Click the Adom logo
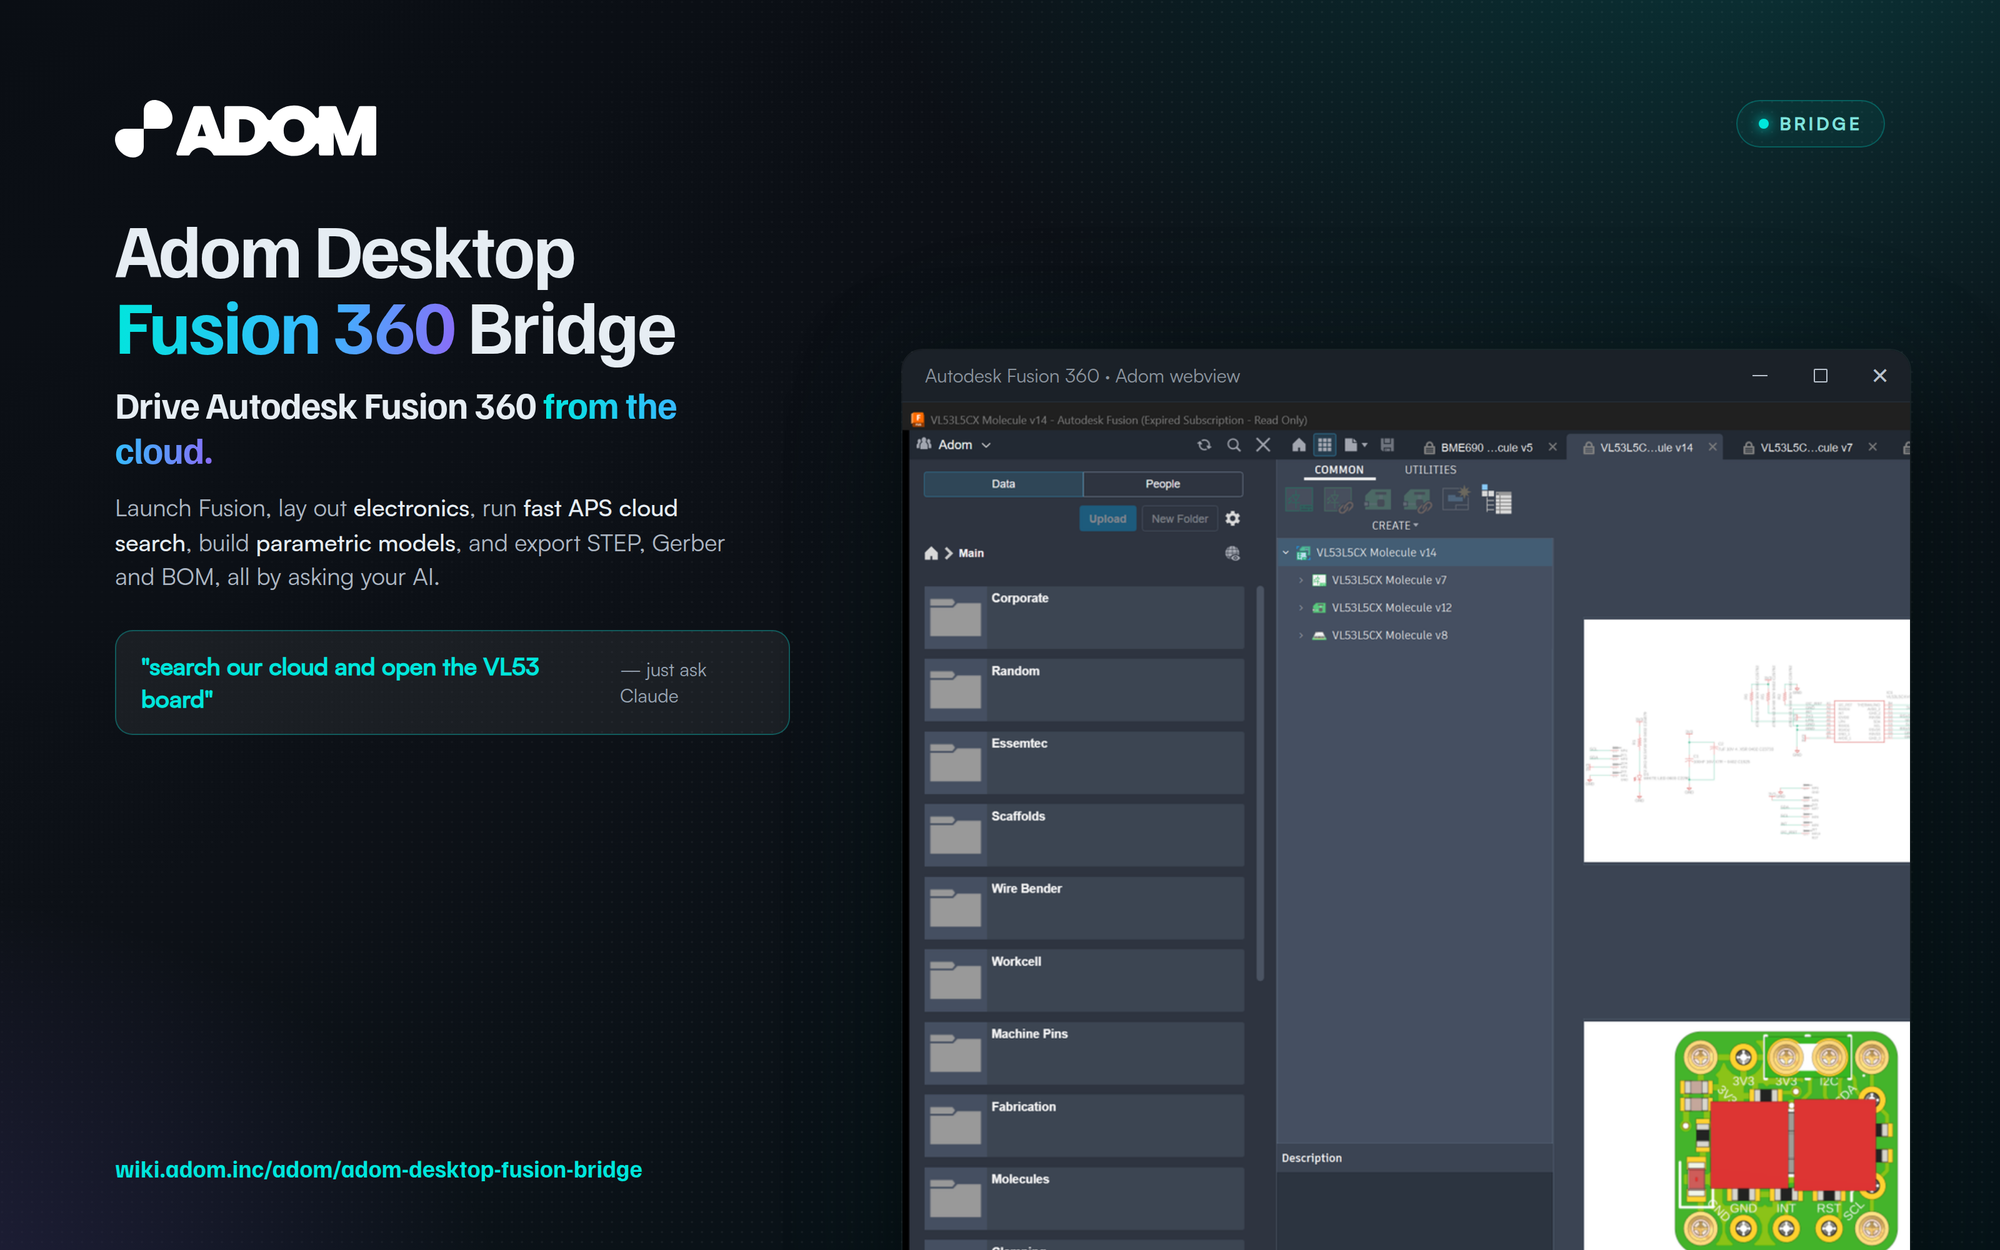 click(x=246, y=129)
